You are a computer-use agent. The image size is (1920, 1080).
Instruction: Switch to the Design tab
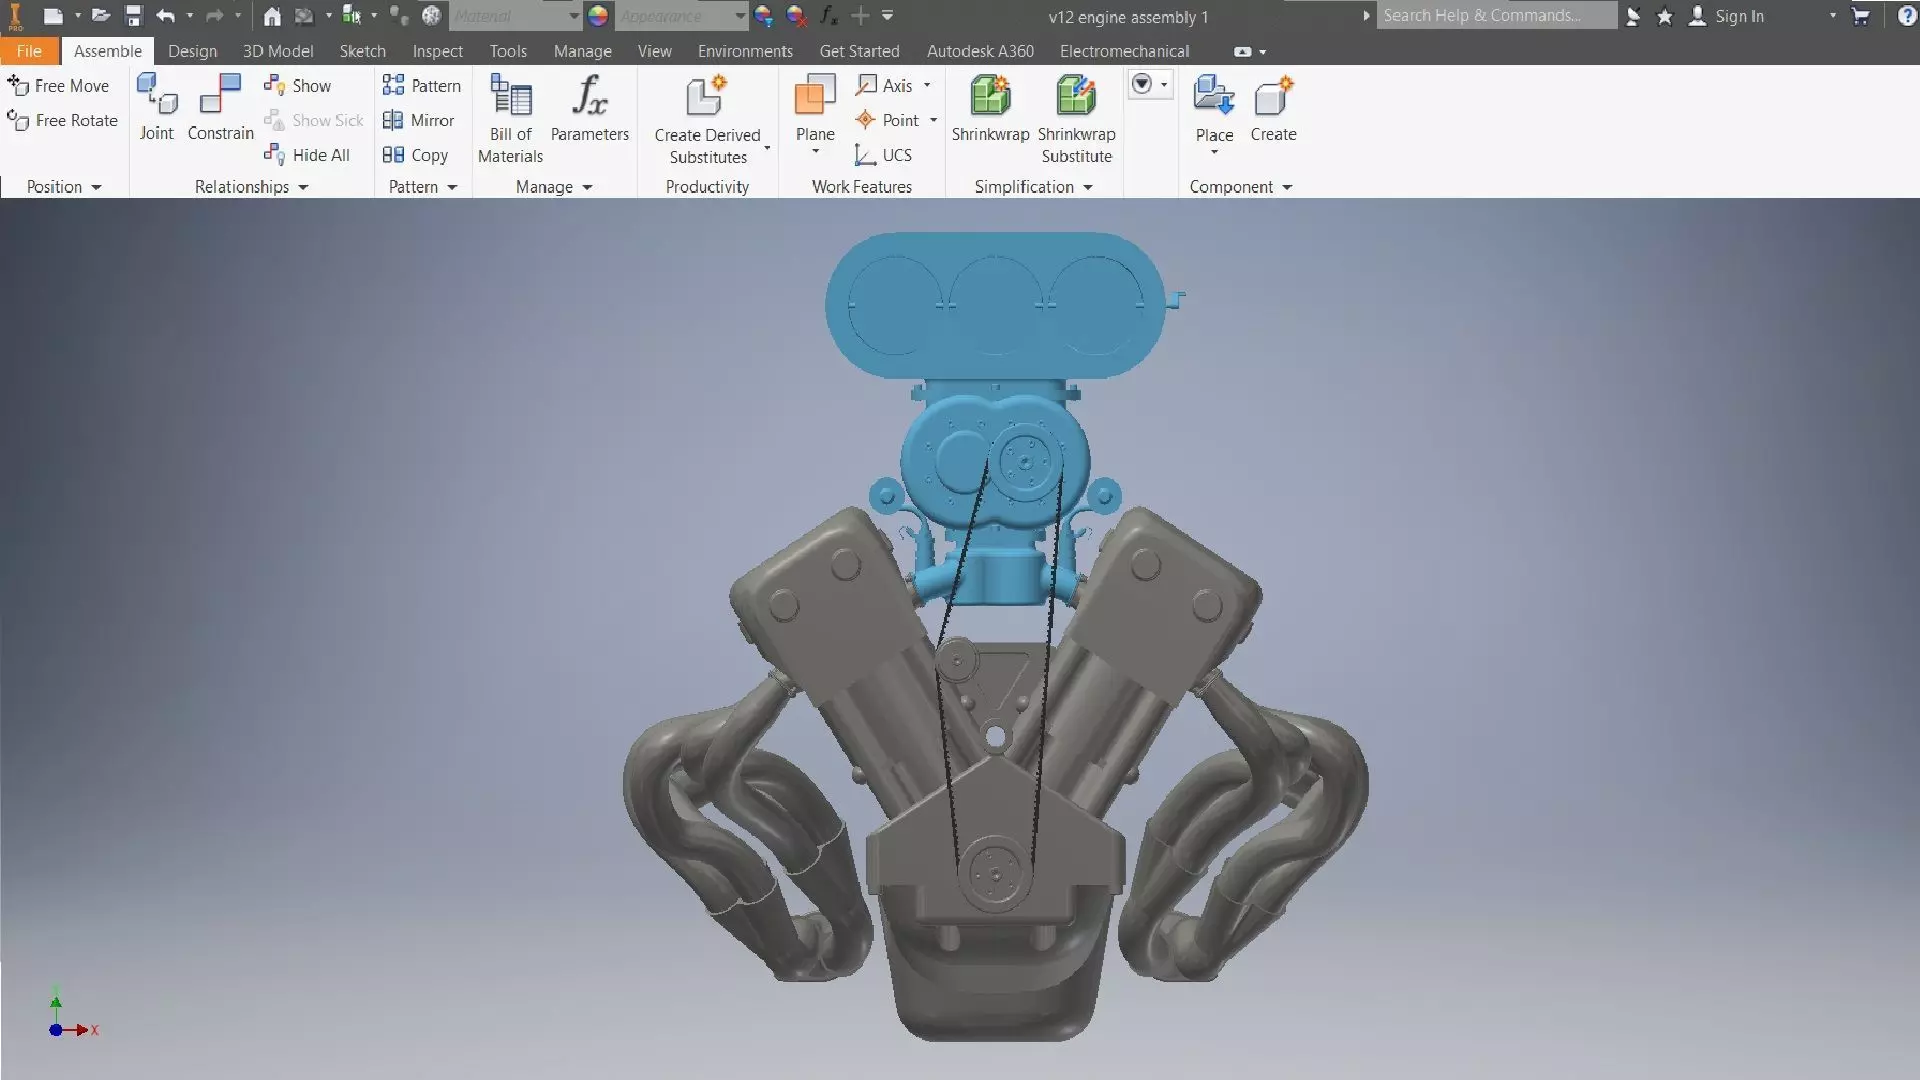click(192, 51)
